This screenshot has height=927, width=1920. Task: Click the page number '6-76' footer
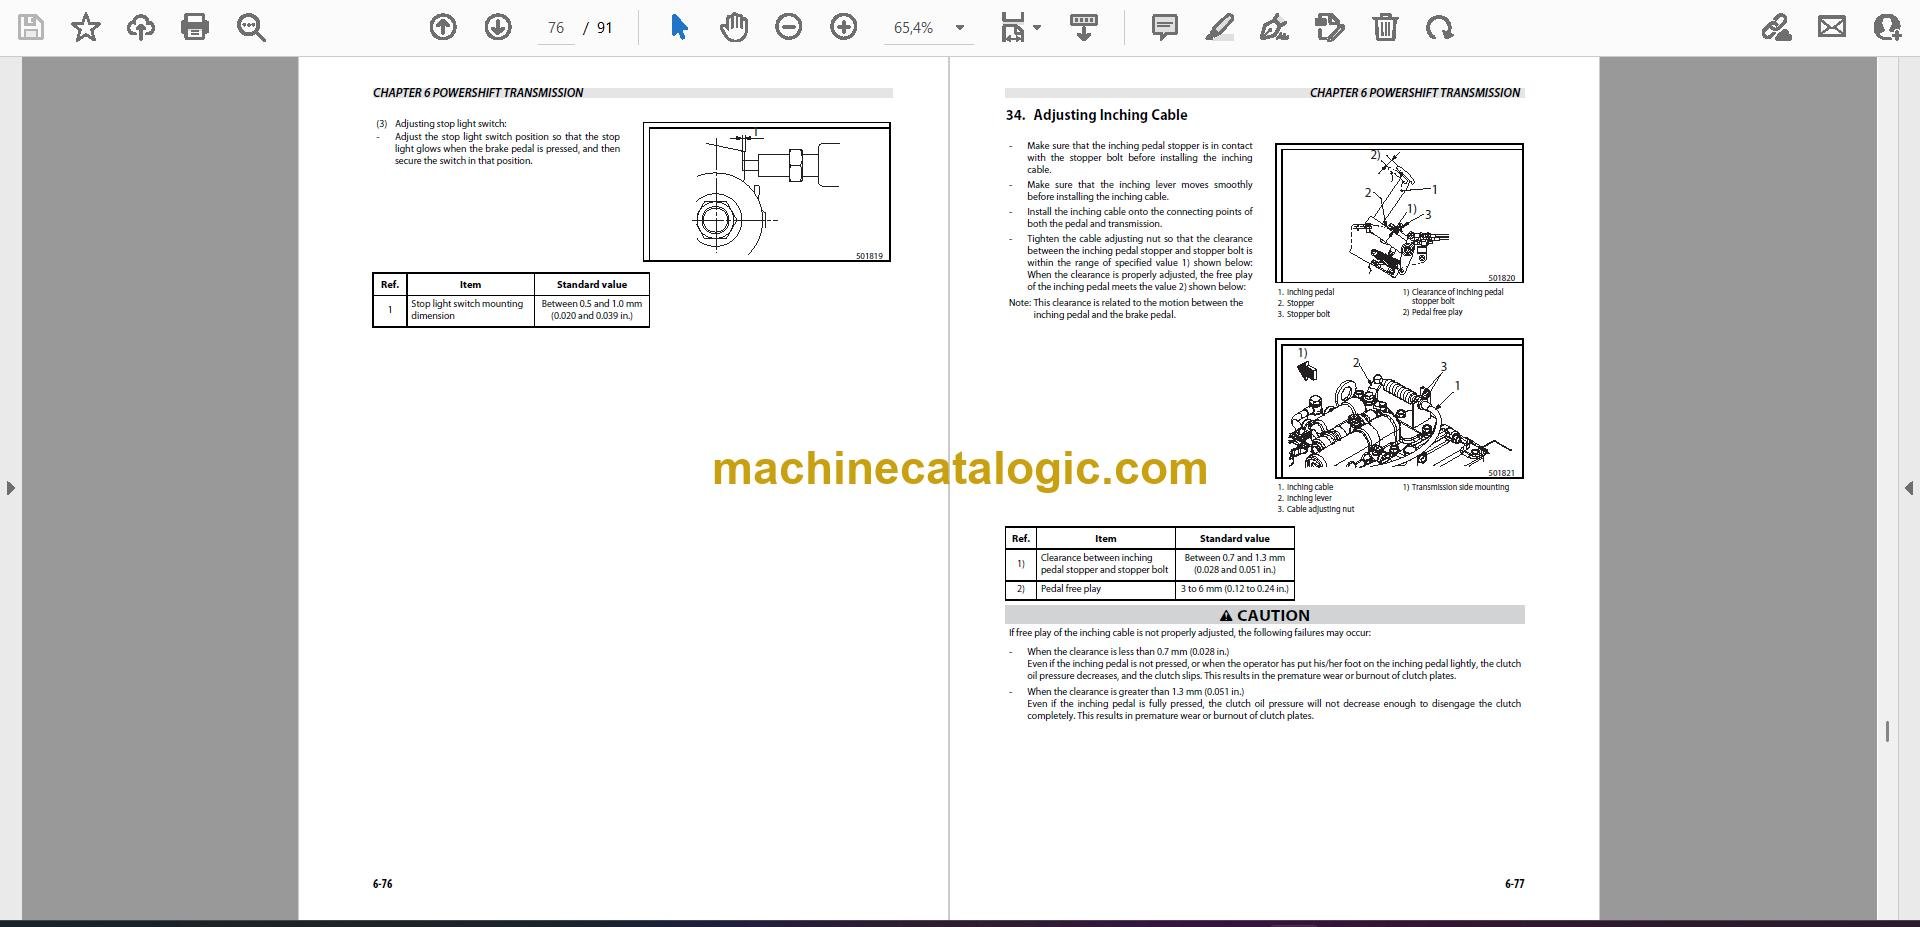382,884
